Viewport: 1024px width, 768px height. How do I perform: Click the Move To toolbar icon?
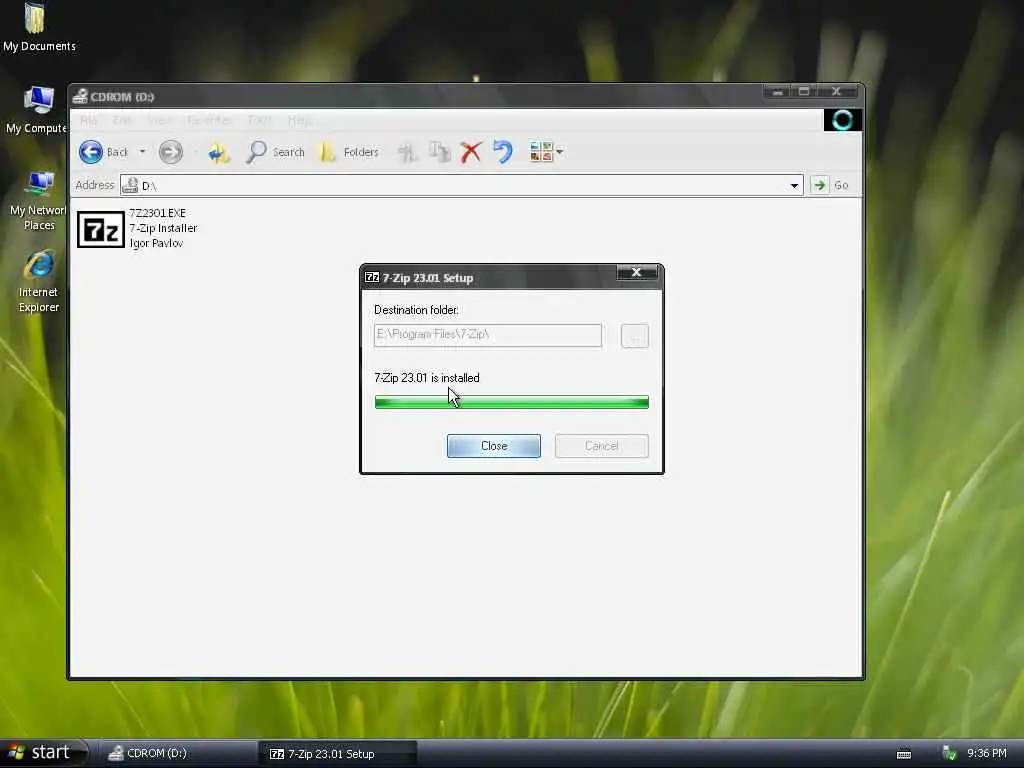pos(407,152)
